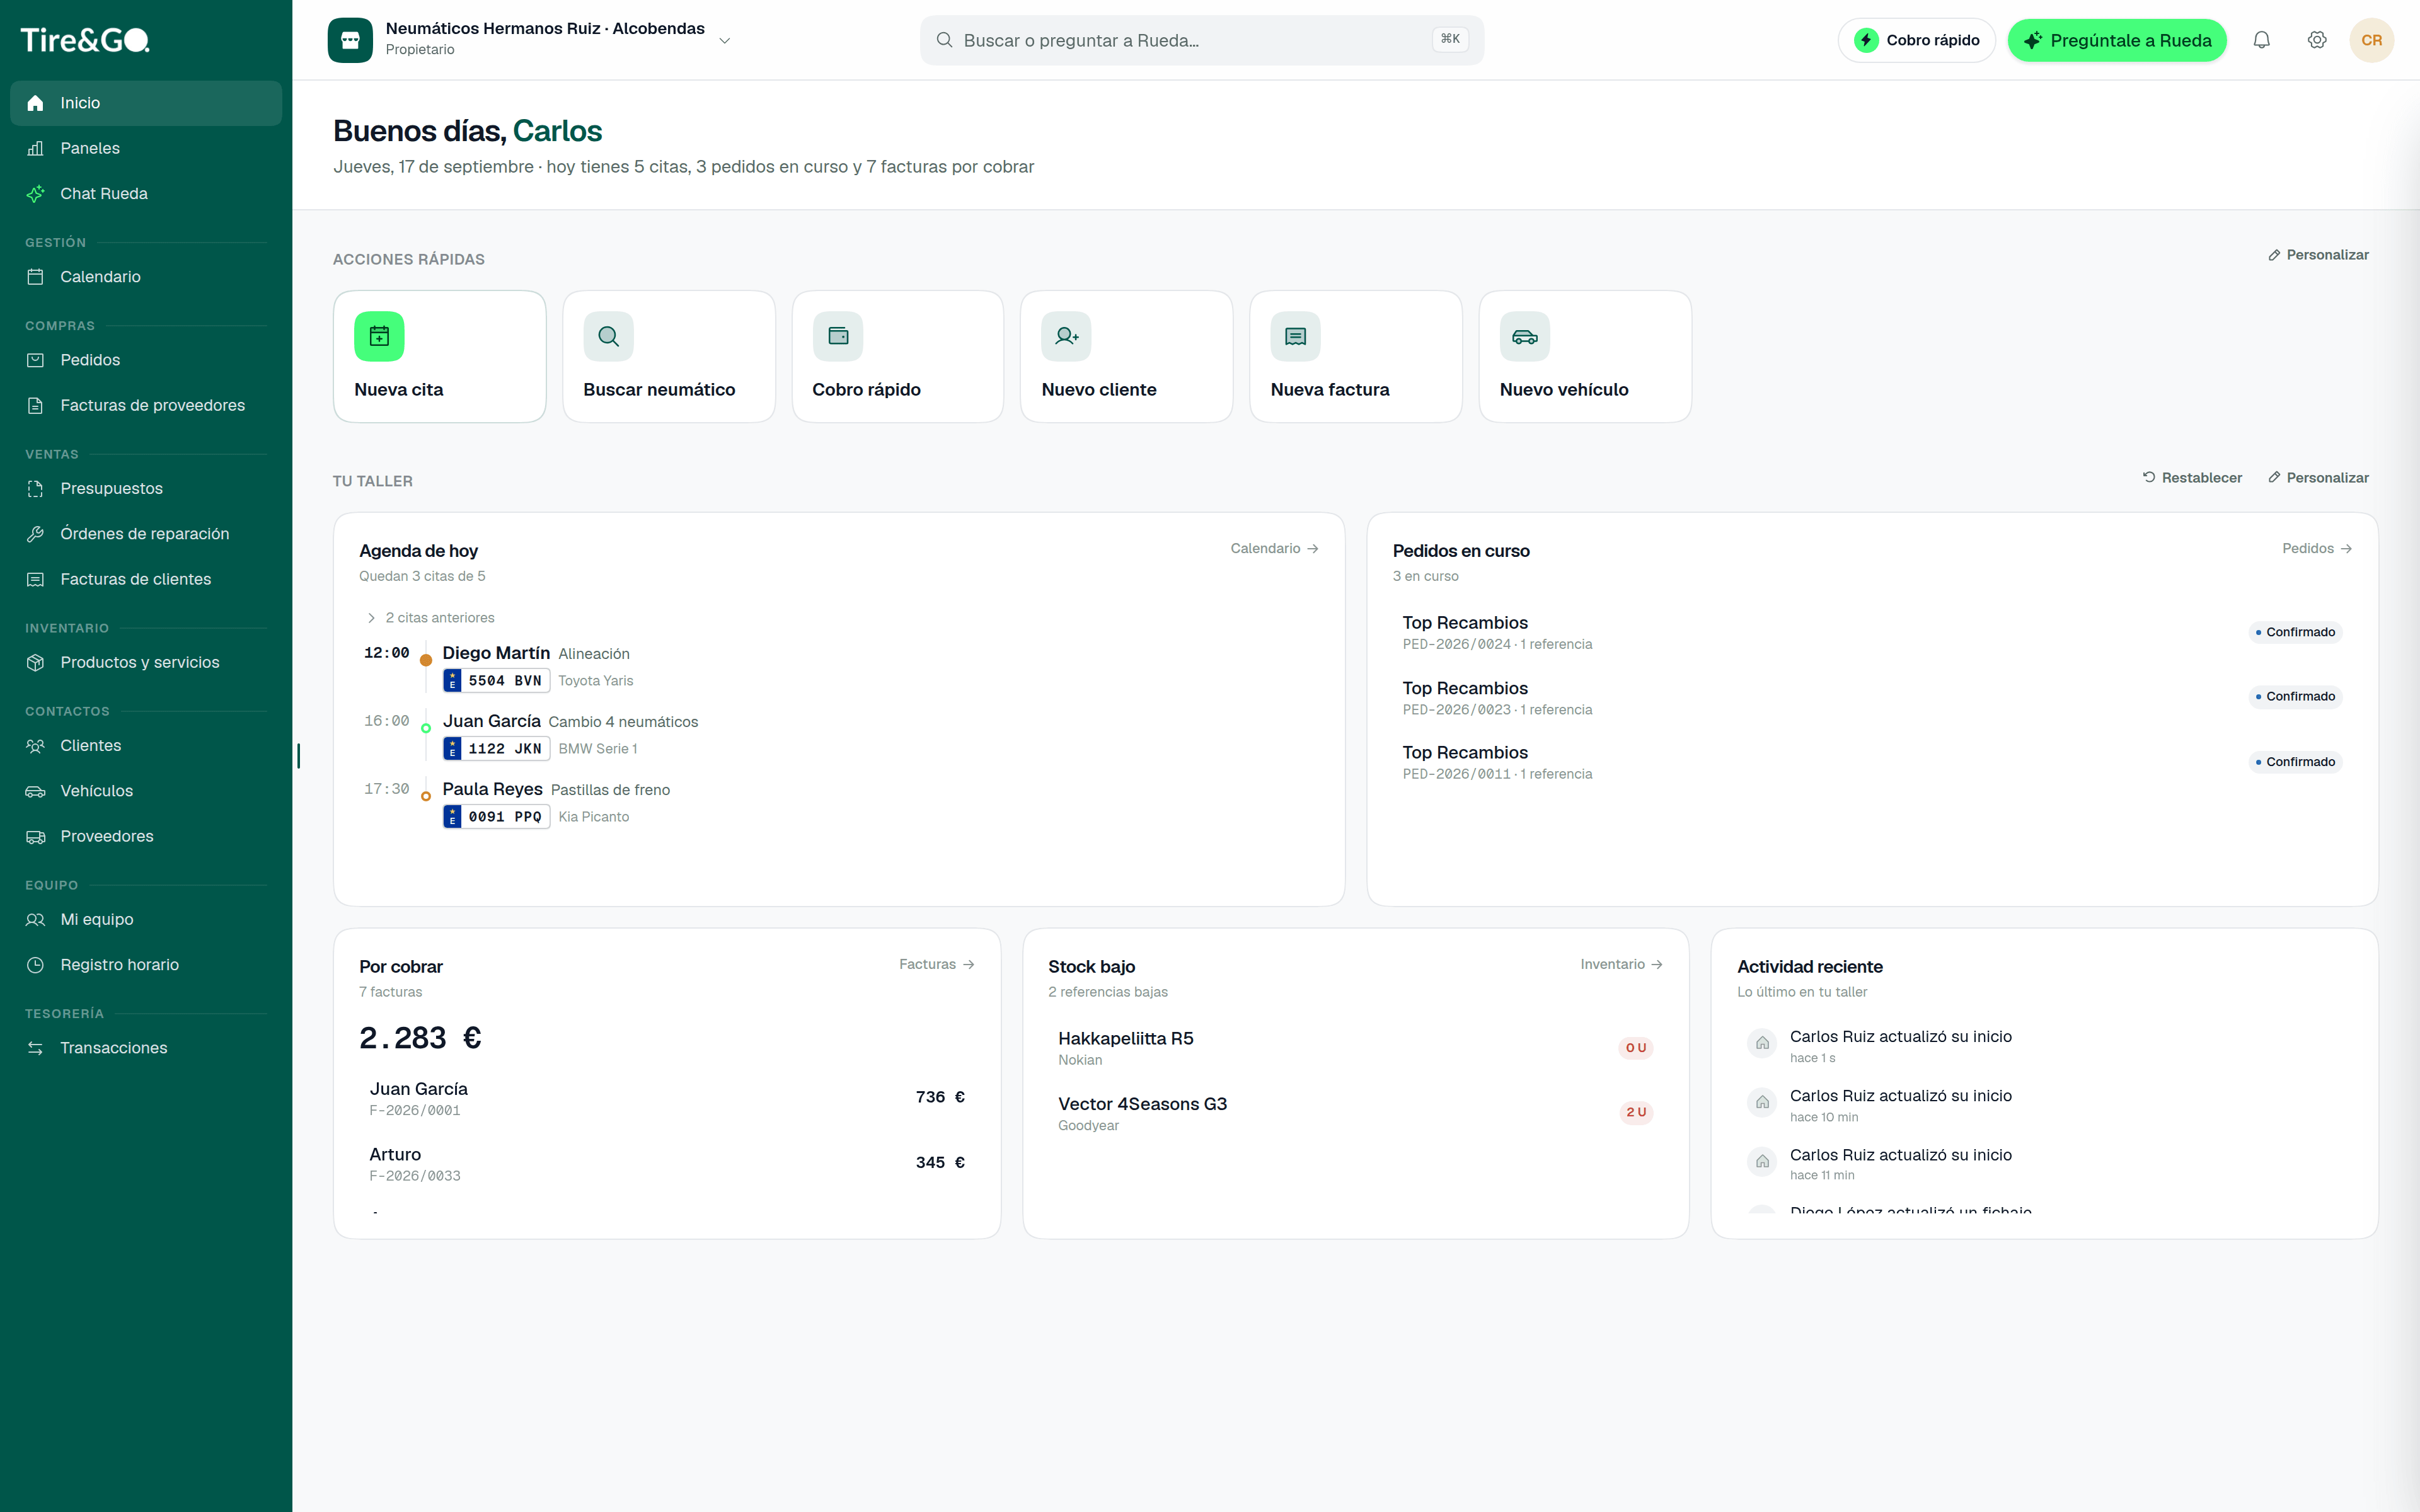Click the Nuevo vehículo car icon
The width and height of the screenshot is (2420, 1512).
(1525, 336)
